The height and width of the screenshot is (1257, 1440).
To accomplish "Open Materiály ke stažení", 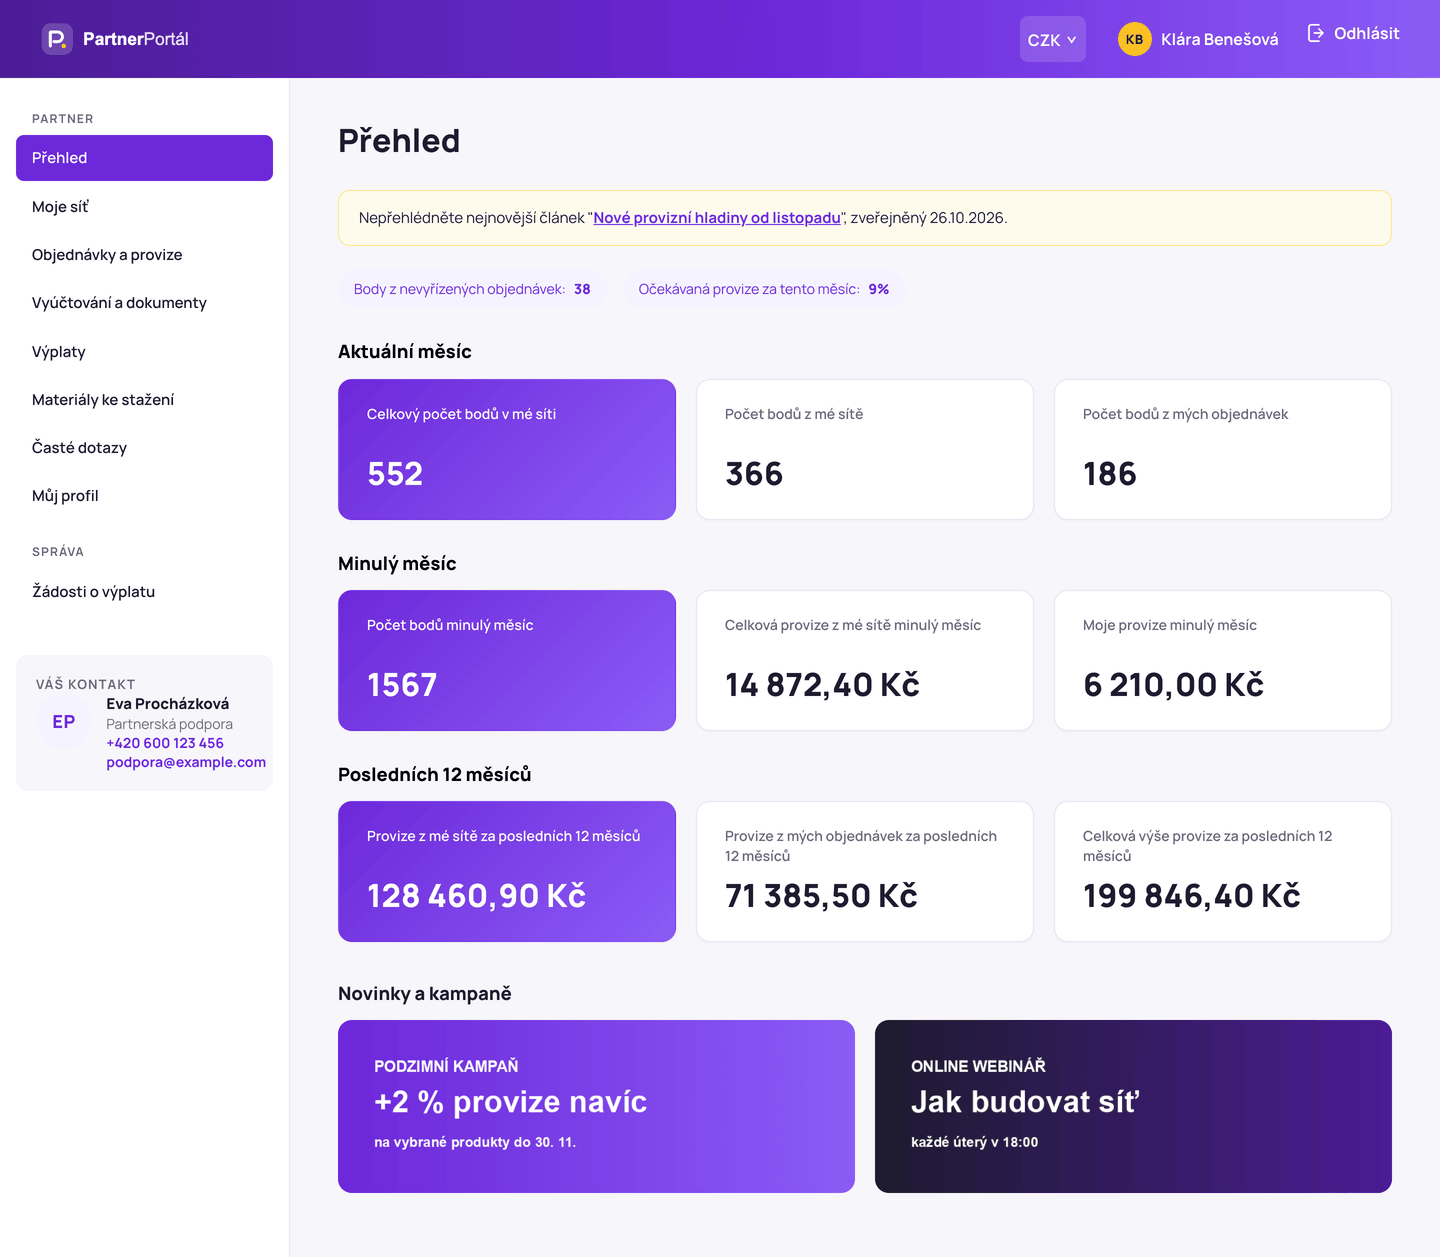I will tap(144, 400).
